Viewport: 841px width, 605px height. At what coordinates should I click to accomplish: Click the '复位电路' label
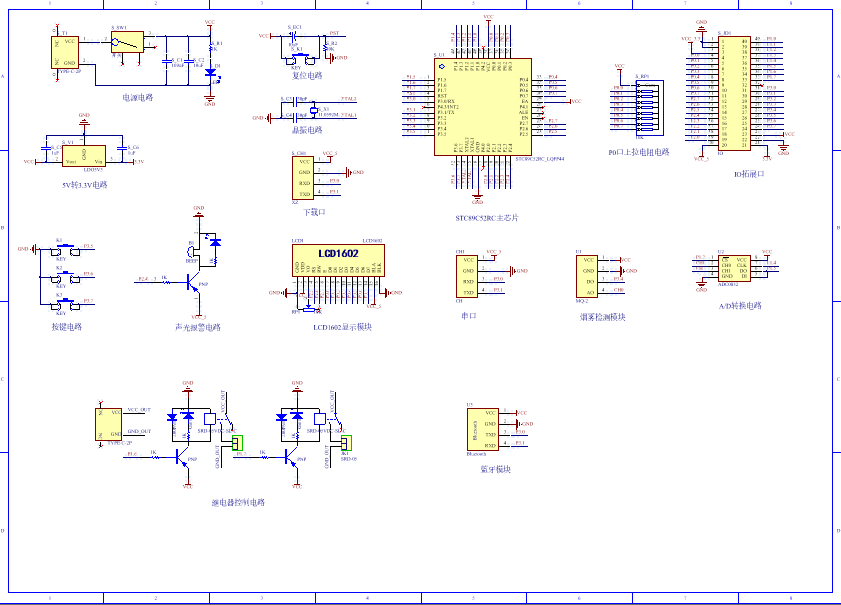[307, 76]
